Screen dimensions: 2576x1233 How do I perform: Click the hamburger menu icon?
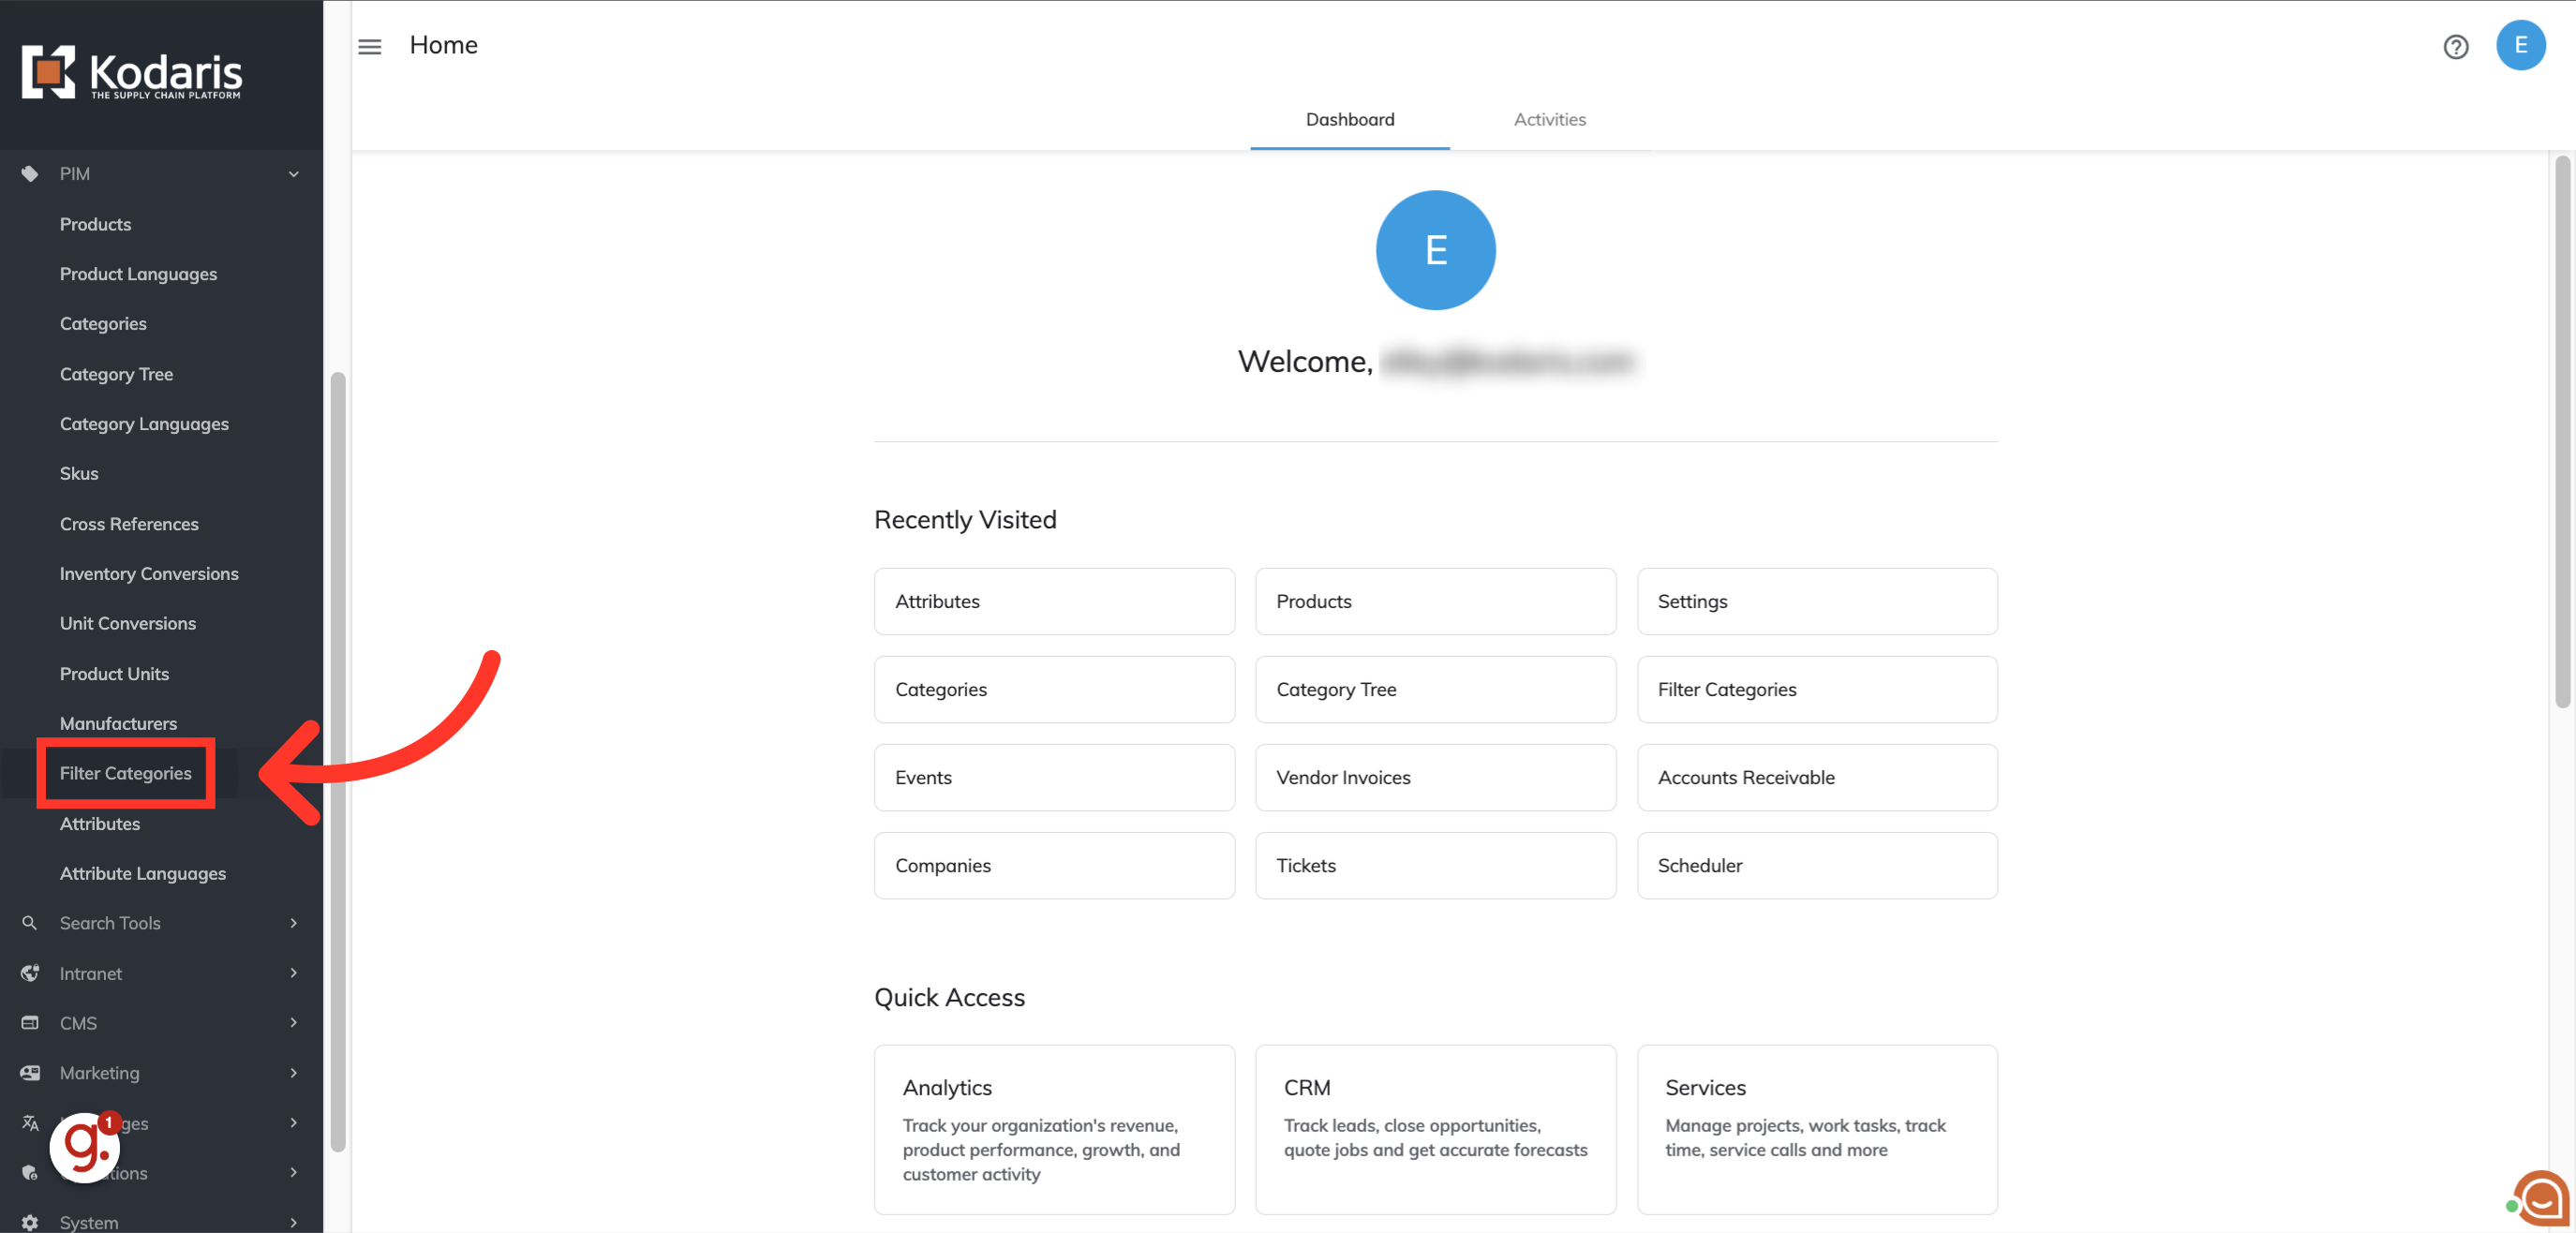coord(369,46)
